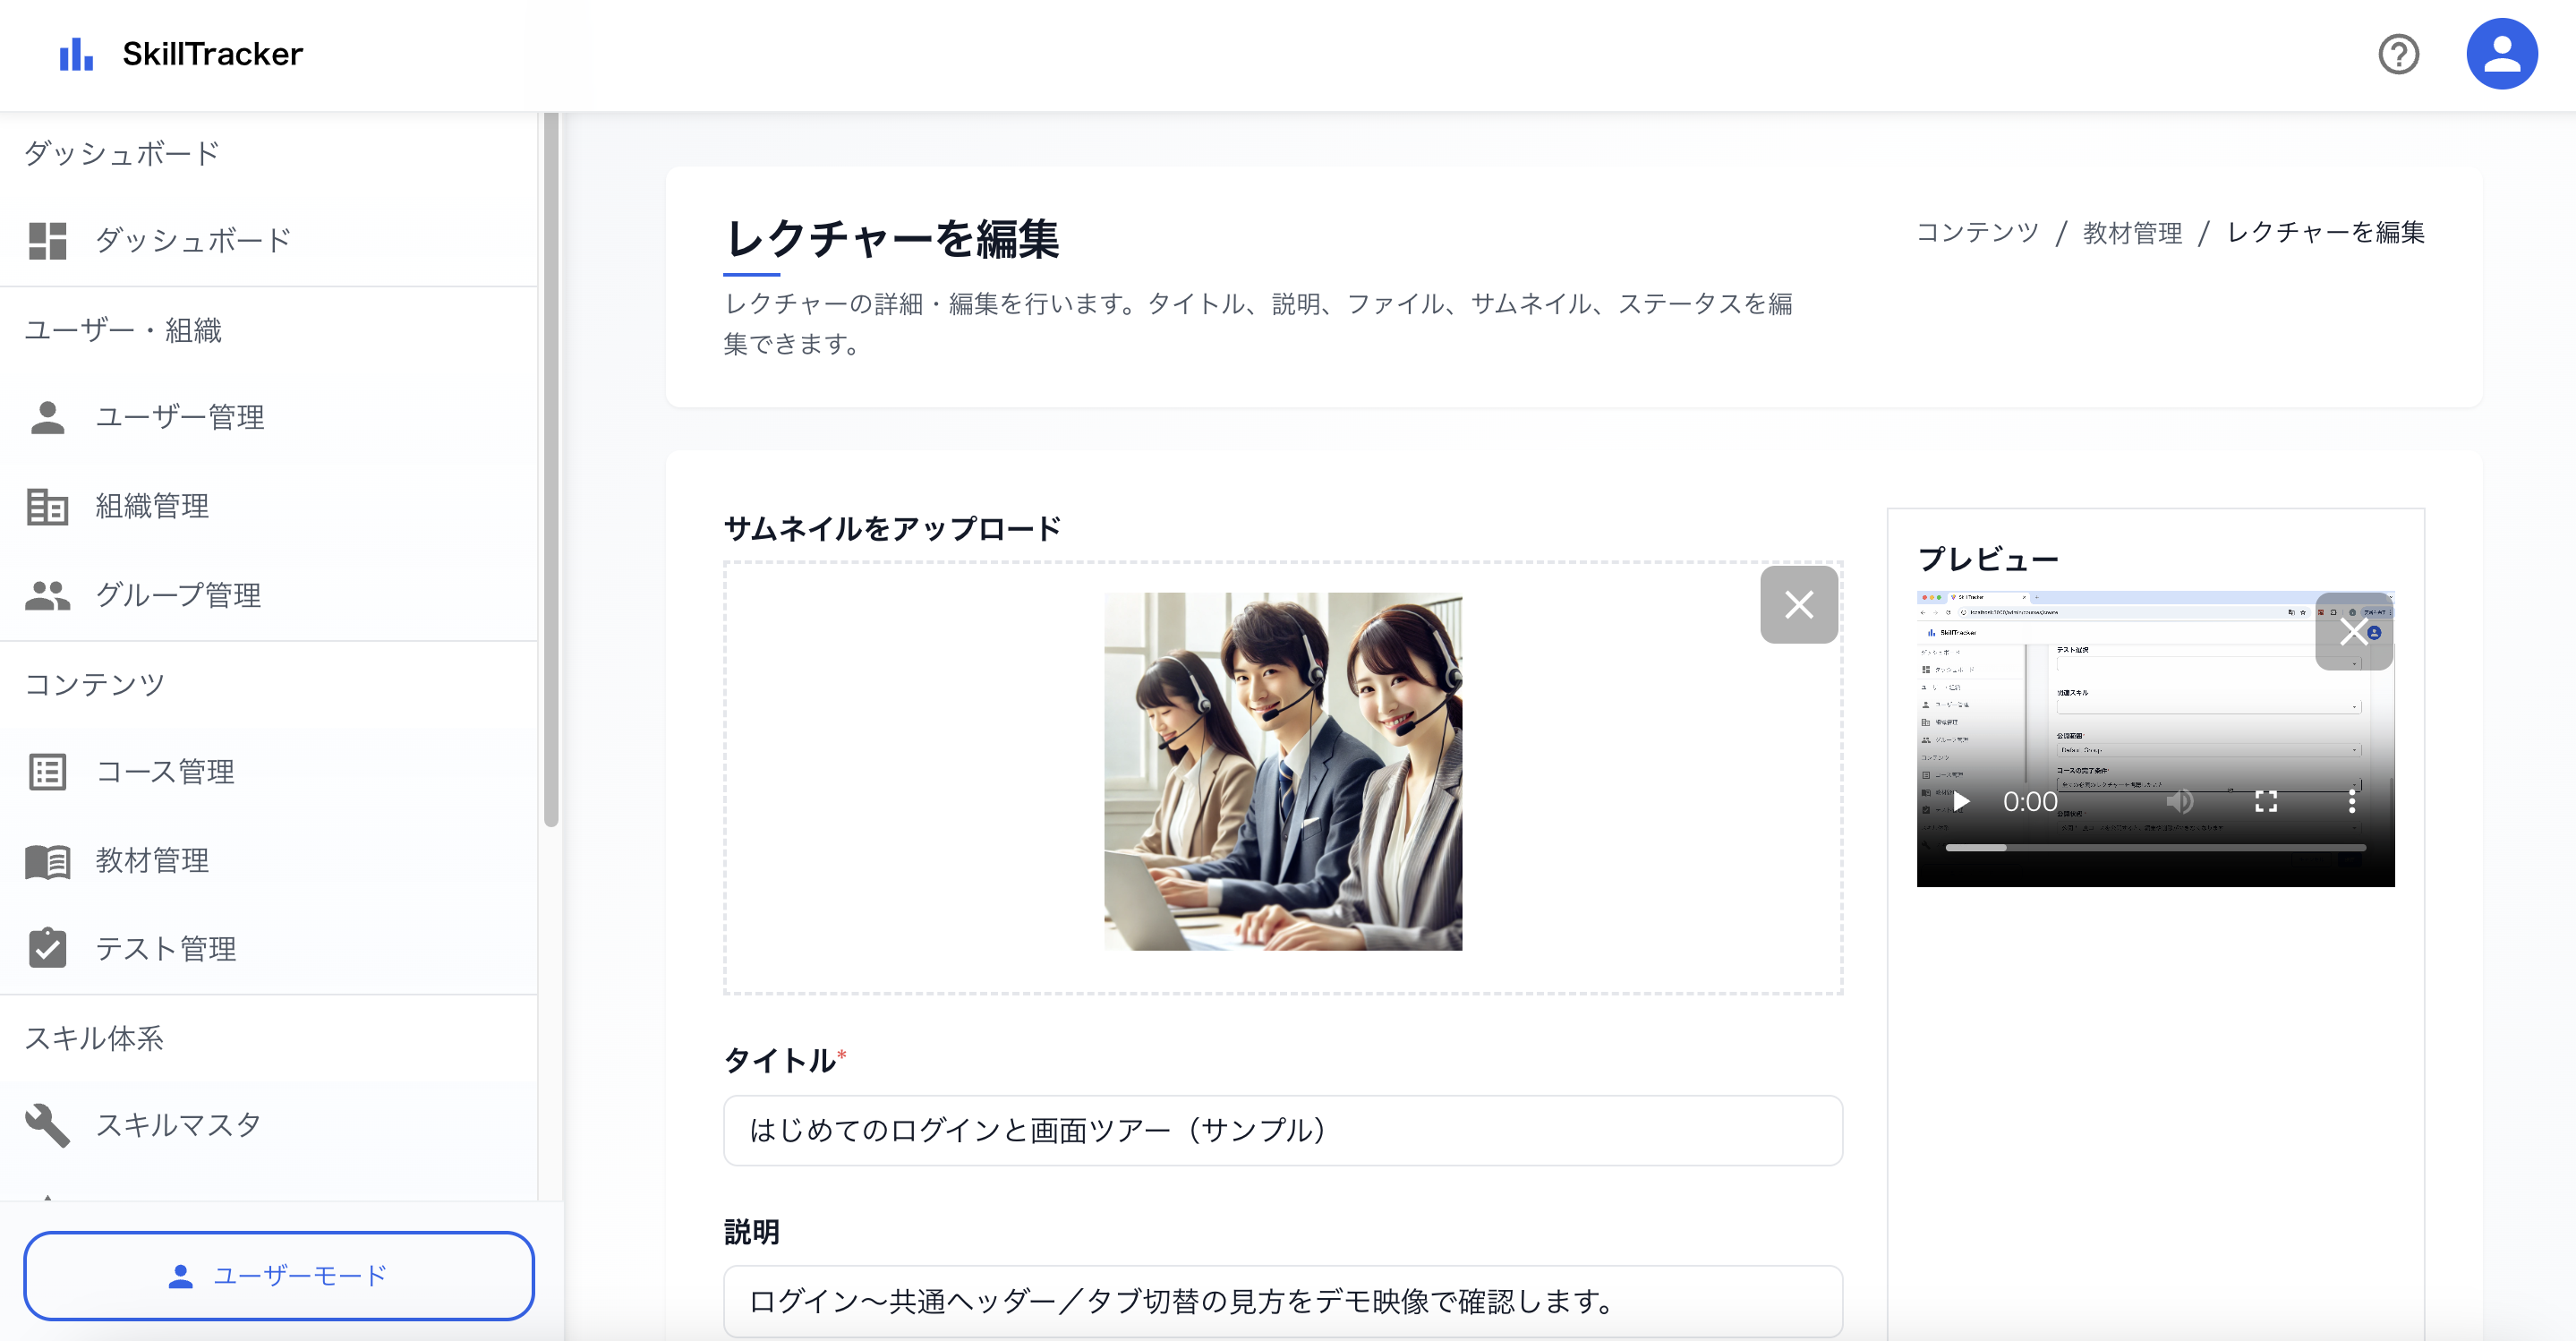Click the スキルマスタ wrench icon

[x=47, y=1125]
